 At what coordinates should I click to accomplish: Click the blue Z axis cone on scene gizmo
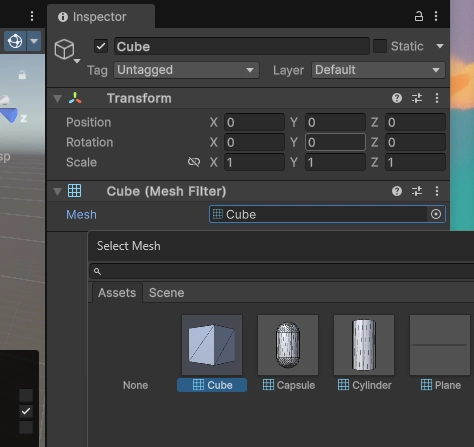coord(10,115)
